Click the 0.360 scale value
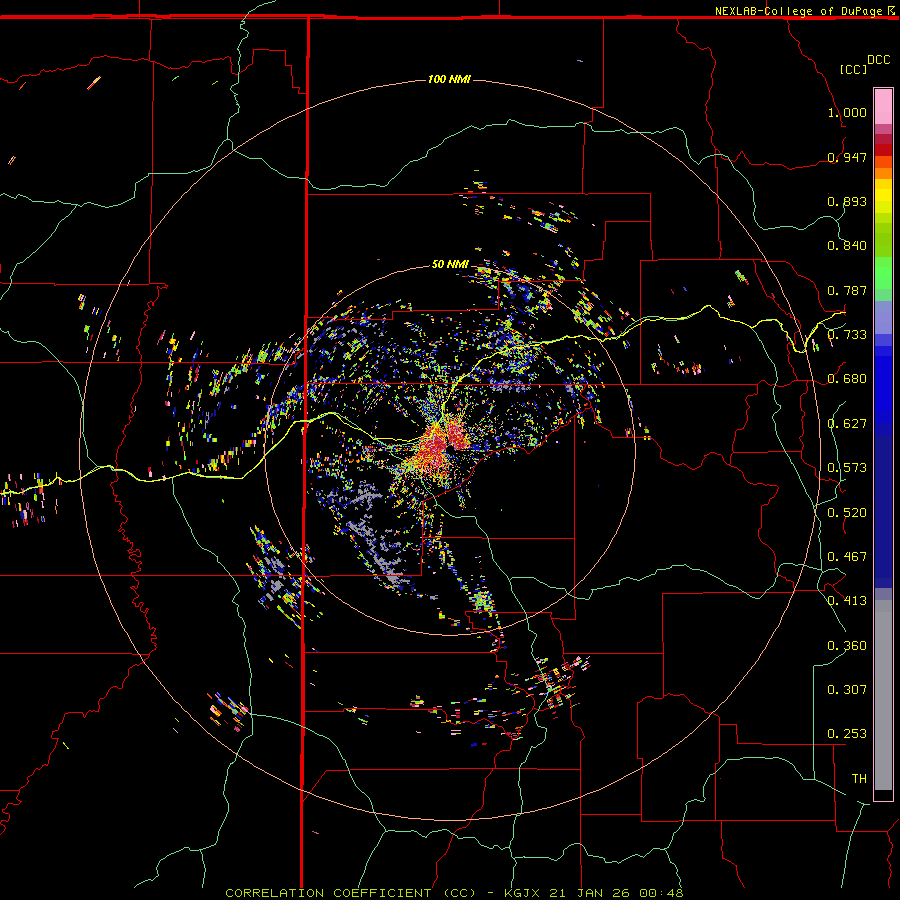This screenshot has width=900, height=900. click(x=847, y=646)
